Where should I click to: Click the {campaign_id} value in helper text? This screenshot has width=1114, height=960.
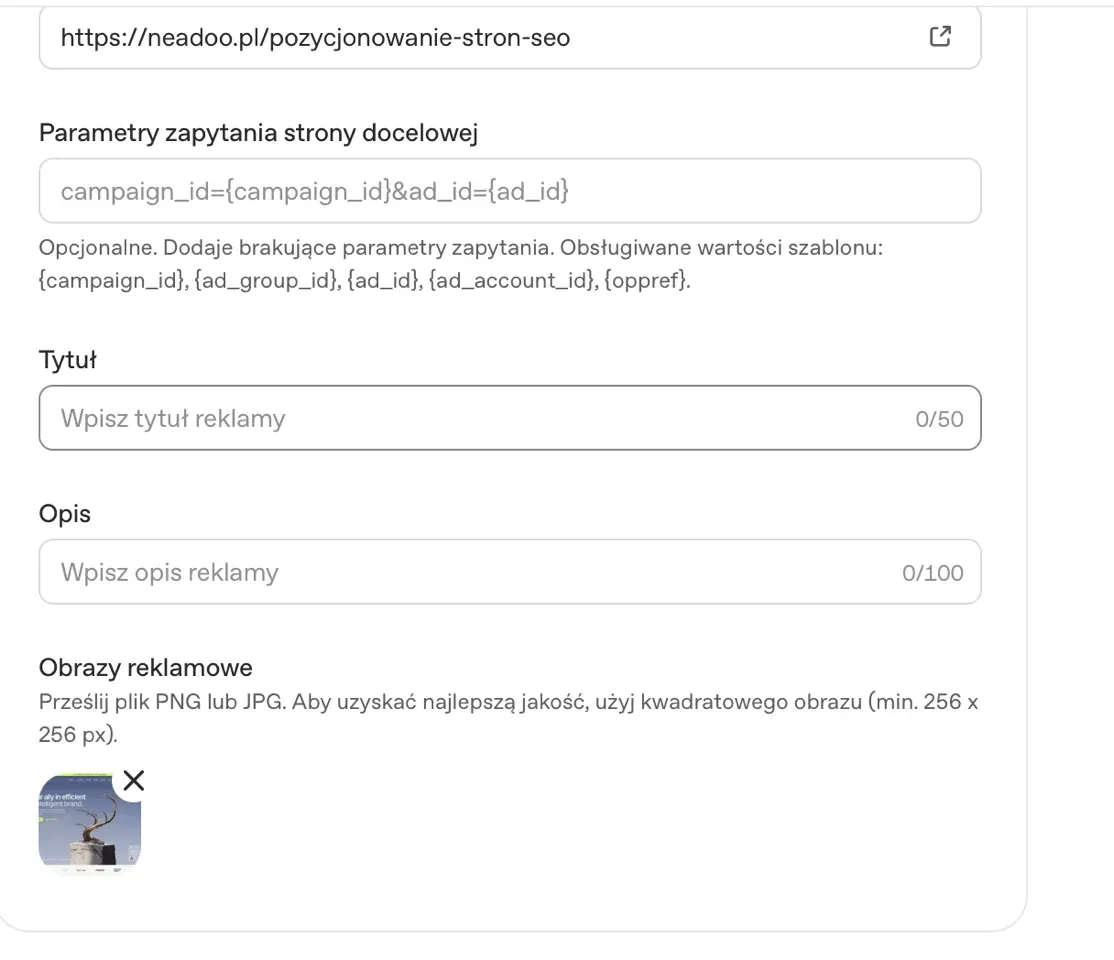click(113, 280)
